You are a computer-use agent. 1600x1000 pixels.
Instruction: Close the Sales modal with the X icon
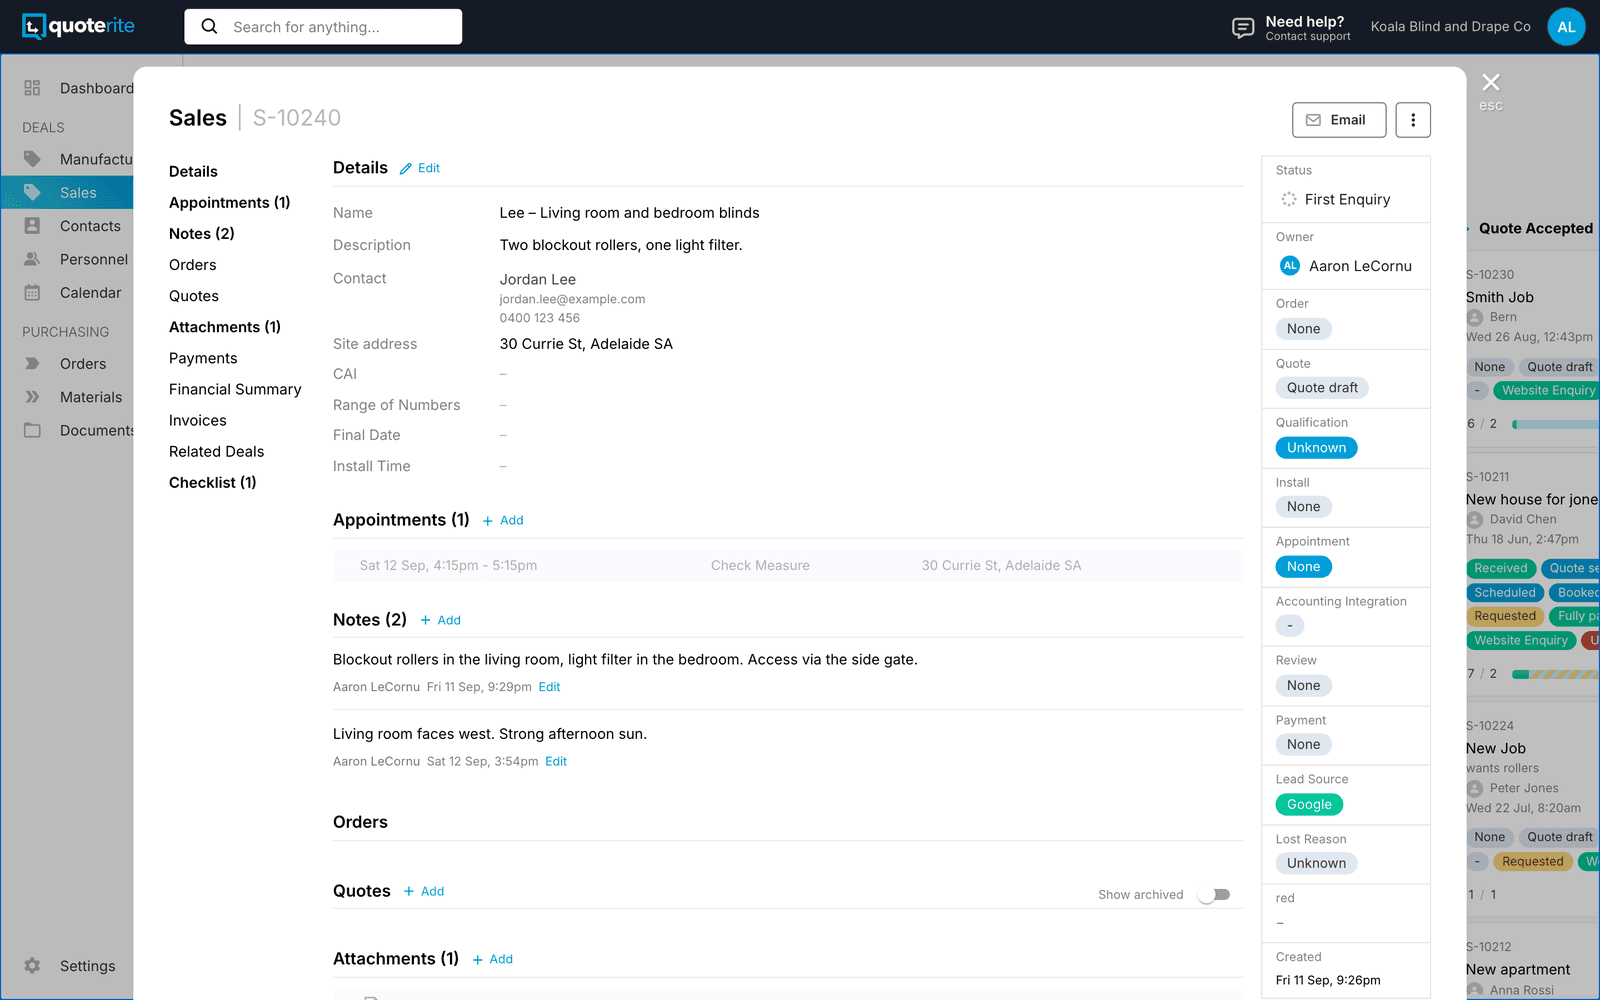(1491, 83)
